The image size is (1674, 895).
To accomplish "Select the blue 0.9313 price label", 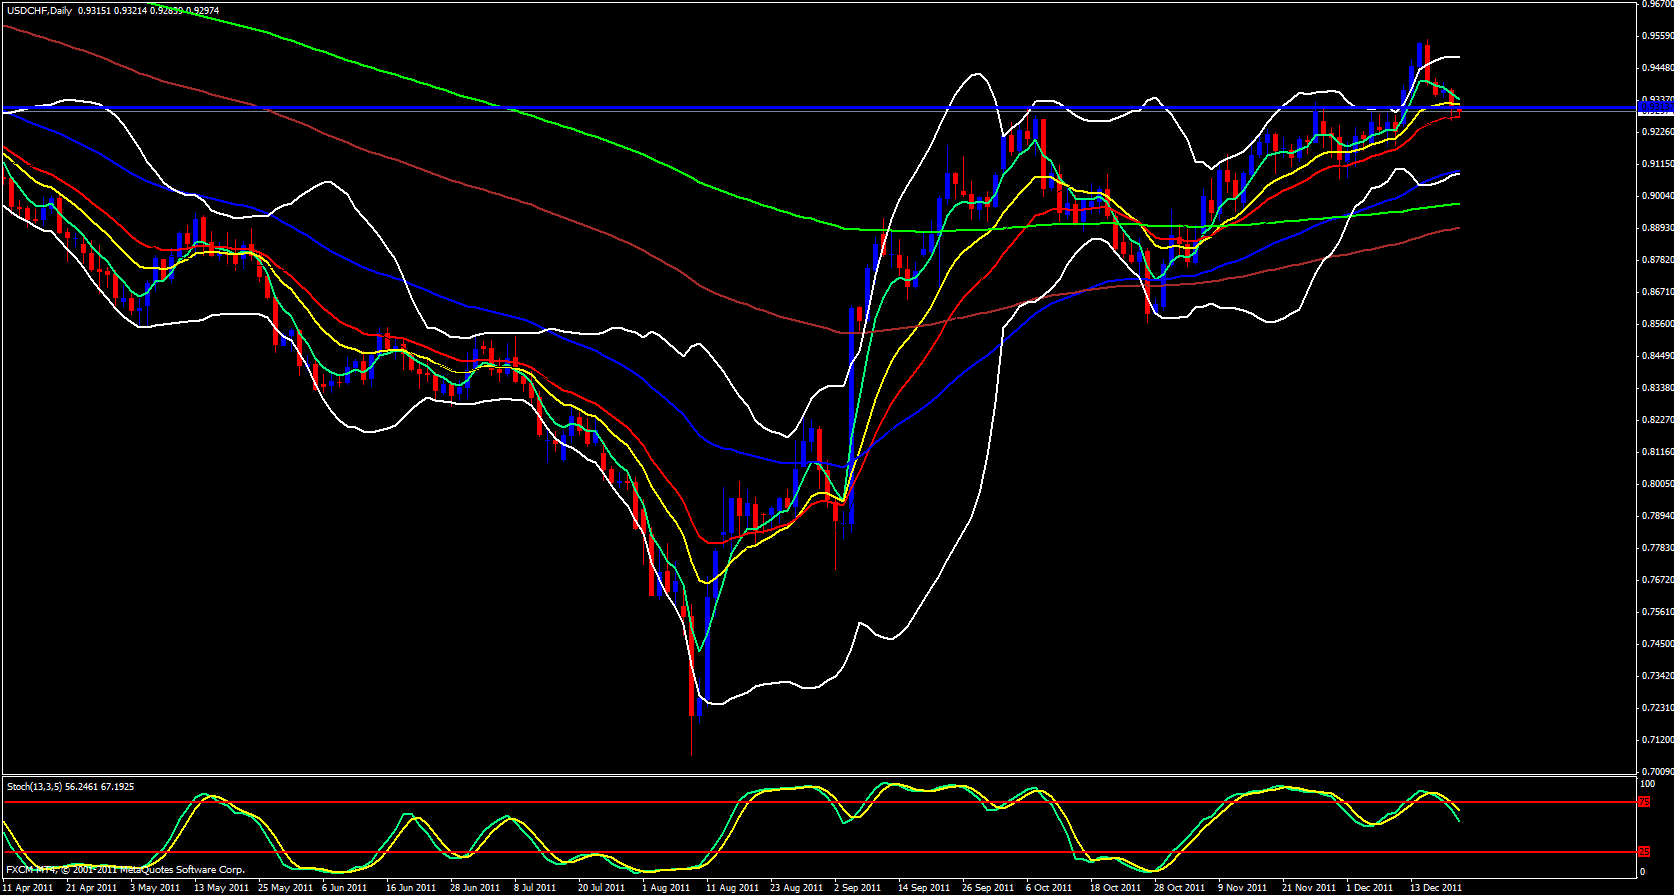I will pyautogui.click(x=1655, y=107).
